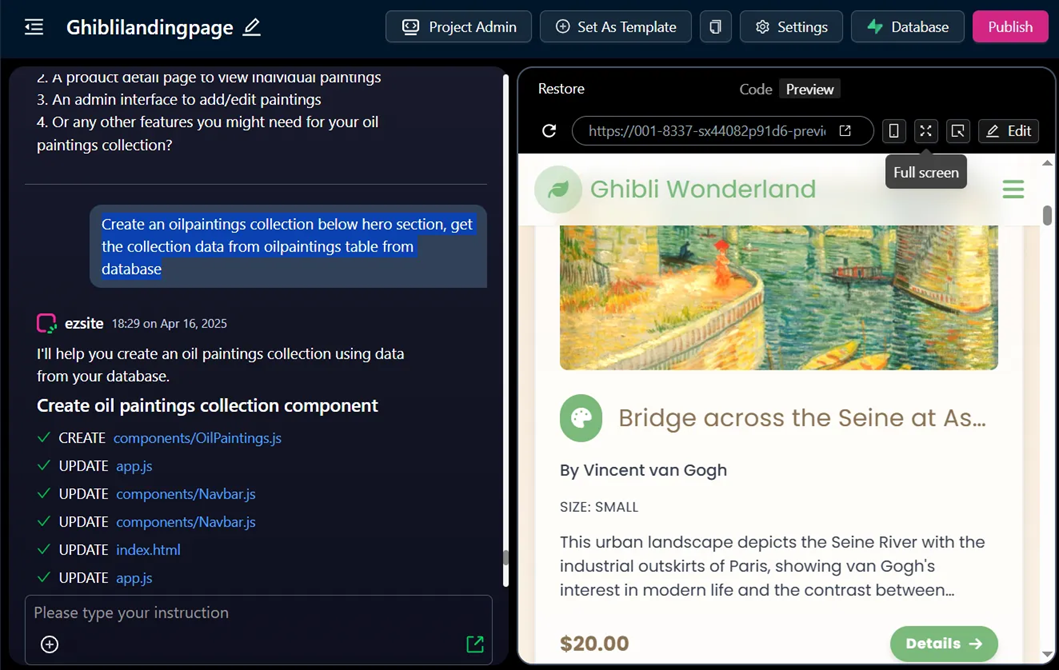Click the Details button on the painting card
This screenshot has width=1059, height=670.
944,644
